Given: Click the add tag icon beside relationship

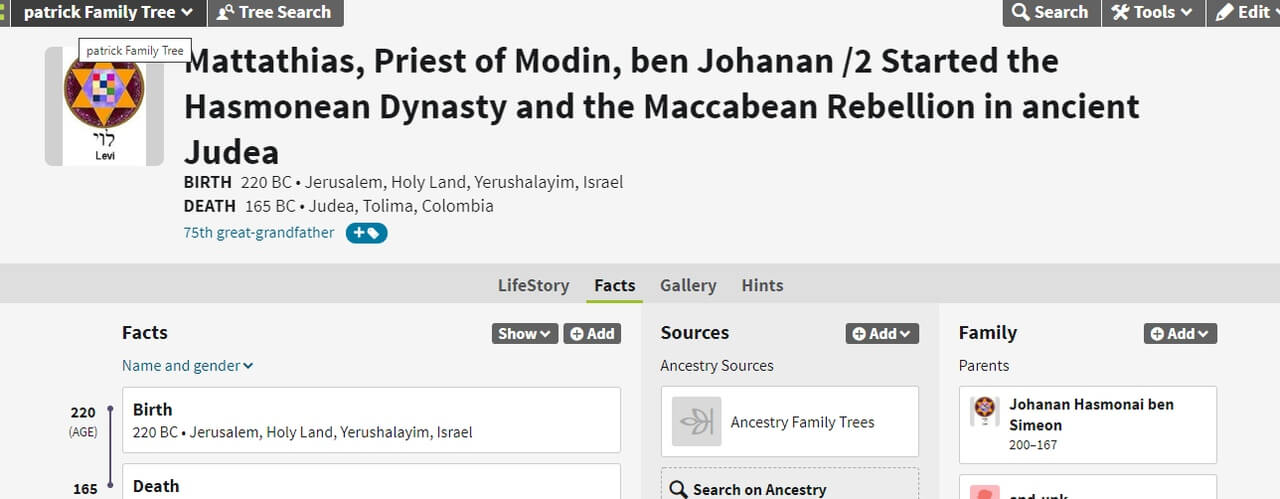Looking at the screenshot, I should (x=366, y=233).
